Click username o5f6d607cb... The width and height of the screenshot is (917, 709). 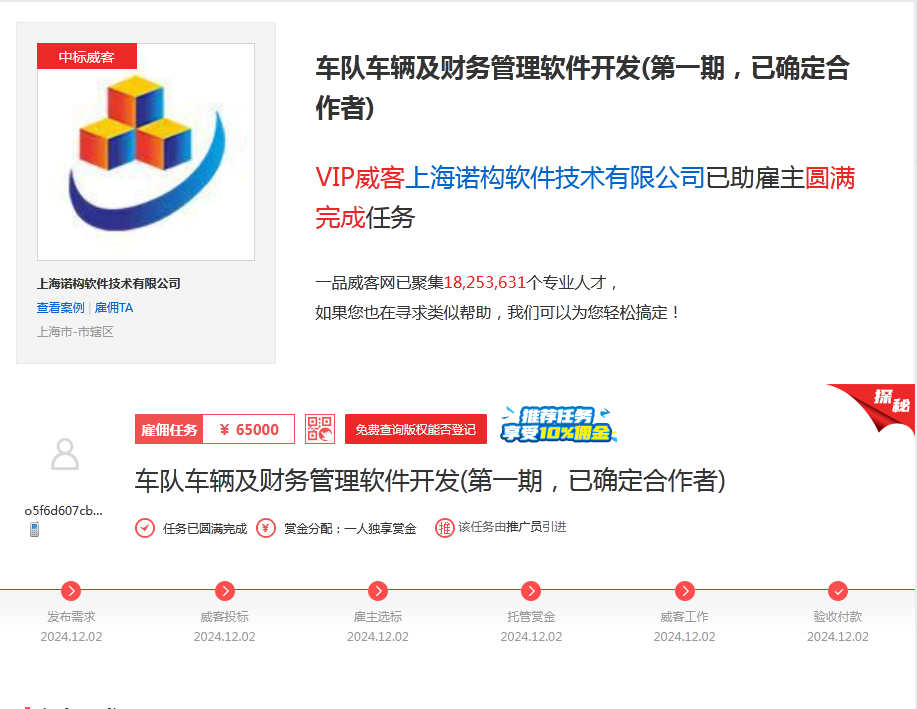[63, 511]
